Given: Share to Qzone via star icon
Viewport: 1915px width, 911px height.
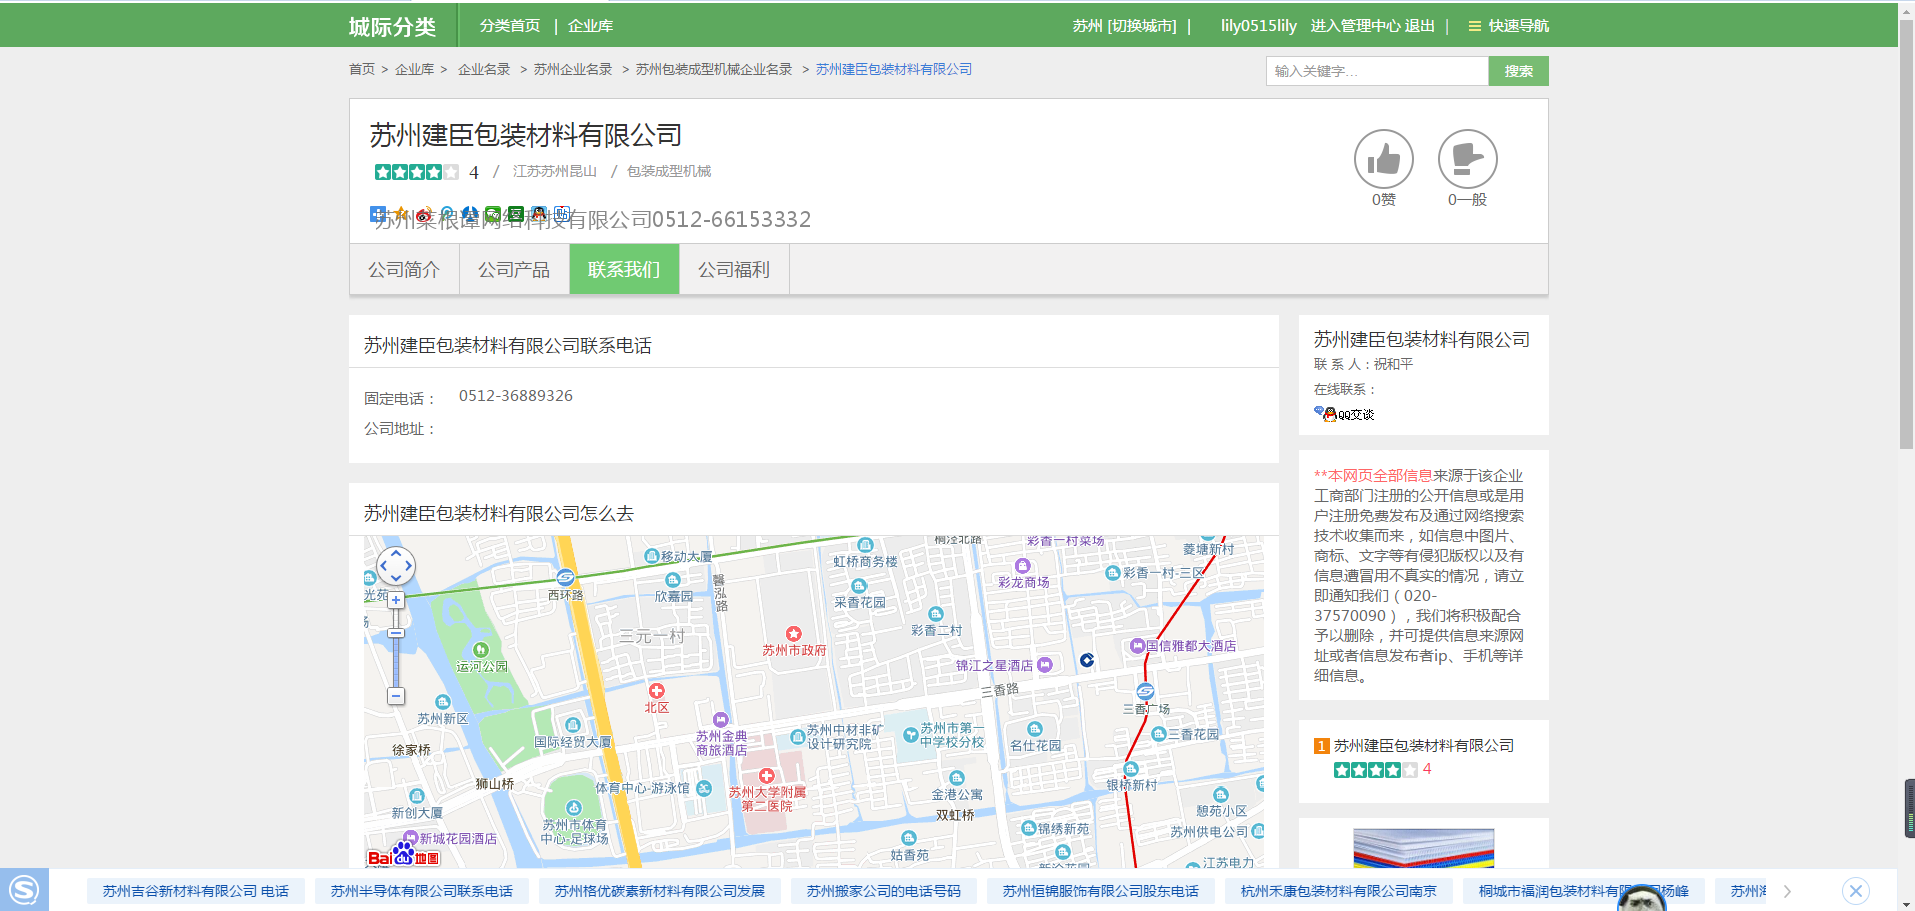Looking at the screenshot, I should [x=401, y=214].
